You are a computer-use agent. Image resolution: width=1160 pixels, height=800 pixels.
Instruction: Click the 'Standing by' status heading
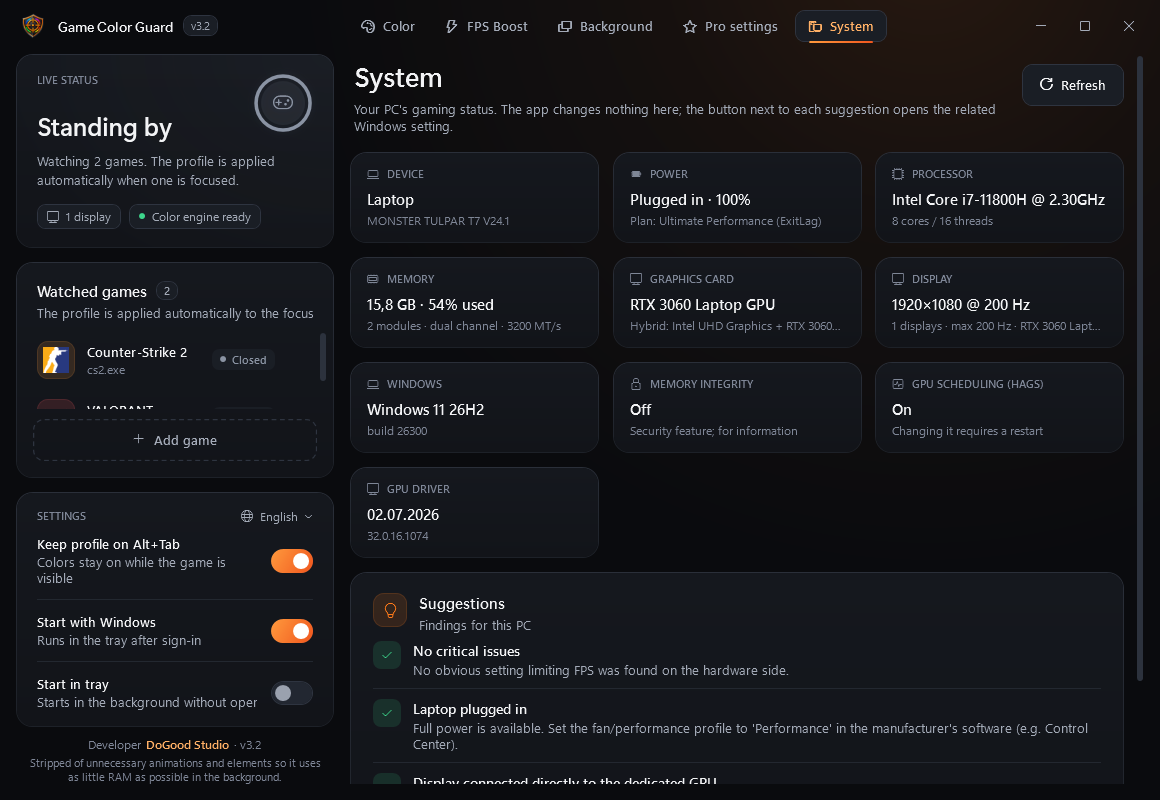pos(104,127)
